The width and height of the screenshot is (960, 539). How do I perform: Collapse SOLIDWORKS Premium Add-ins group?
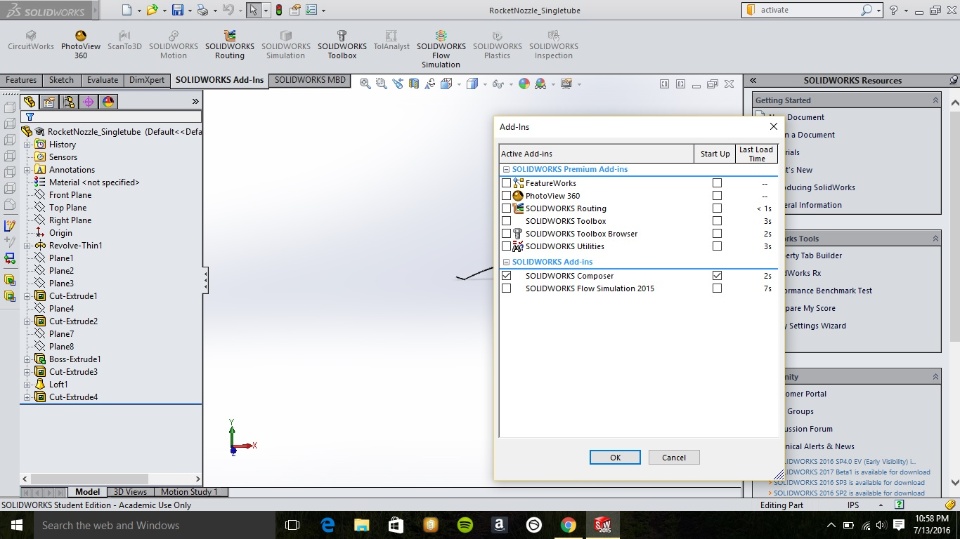tap(506, 170)
